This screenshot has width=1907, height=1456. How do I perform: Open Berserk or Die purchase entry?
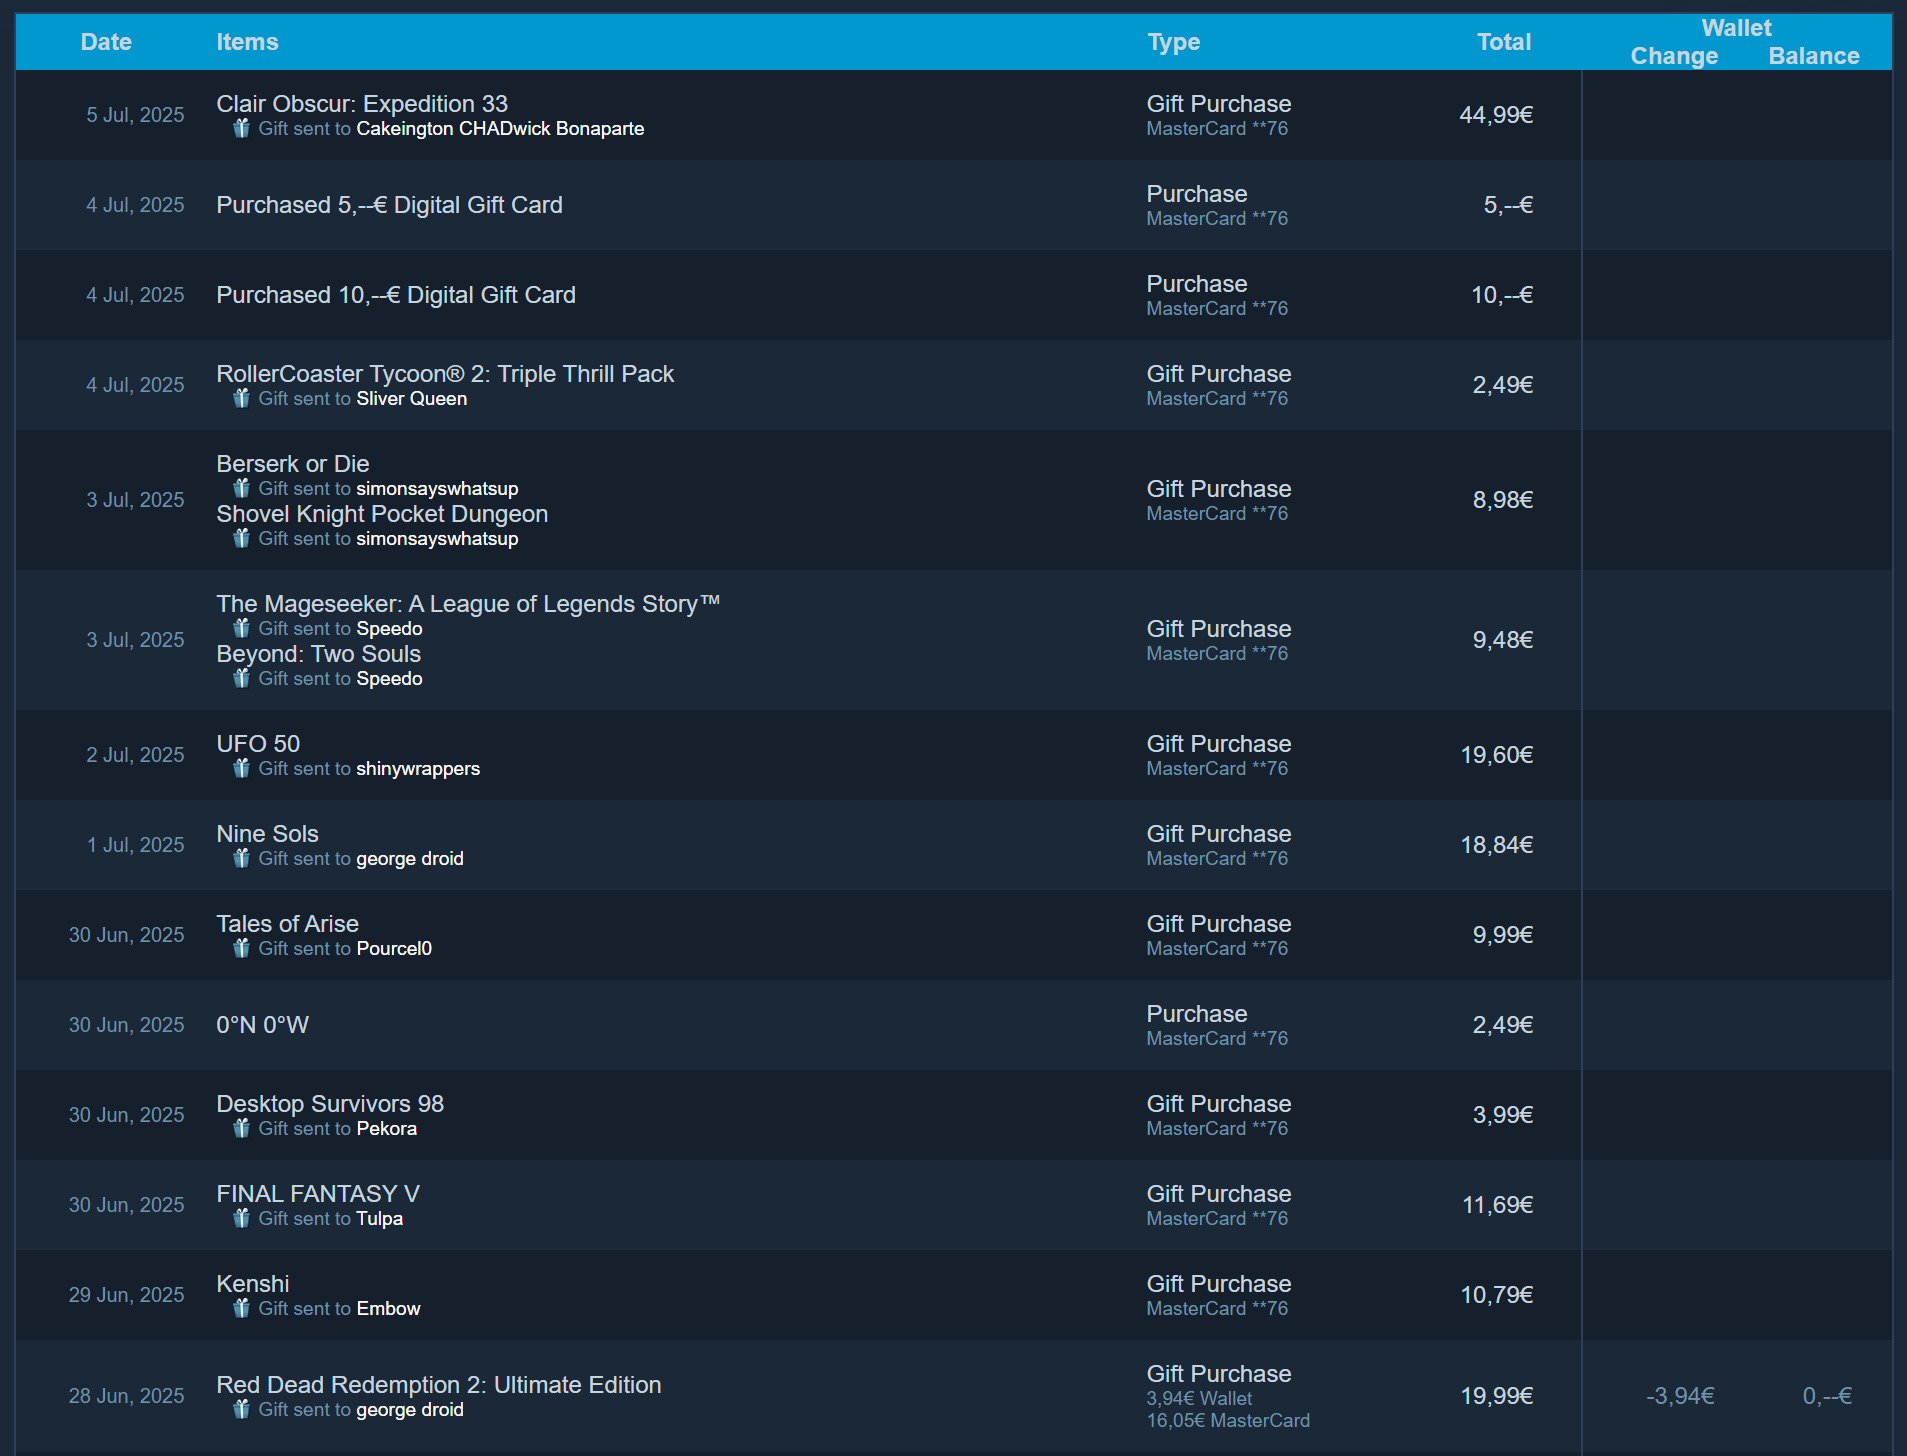(293, 464)
